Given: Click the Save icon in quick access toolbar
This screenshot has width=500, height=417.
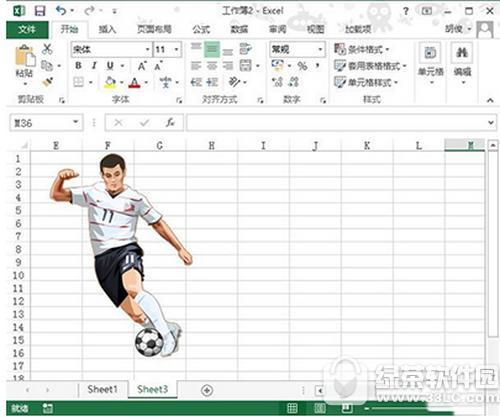Looking at the screenshot, I should pos(40,11).
